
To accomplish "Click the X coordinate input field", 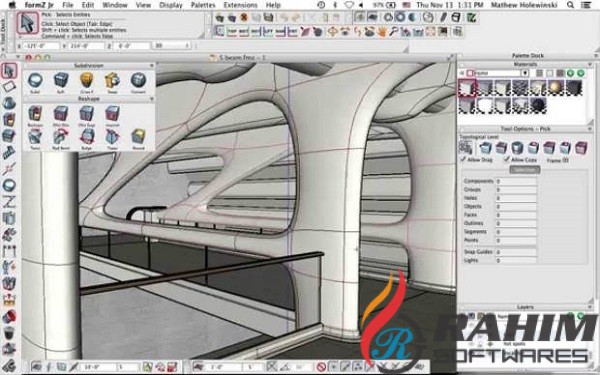I will click(x=41, y=46).
